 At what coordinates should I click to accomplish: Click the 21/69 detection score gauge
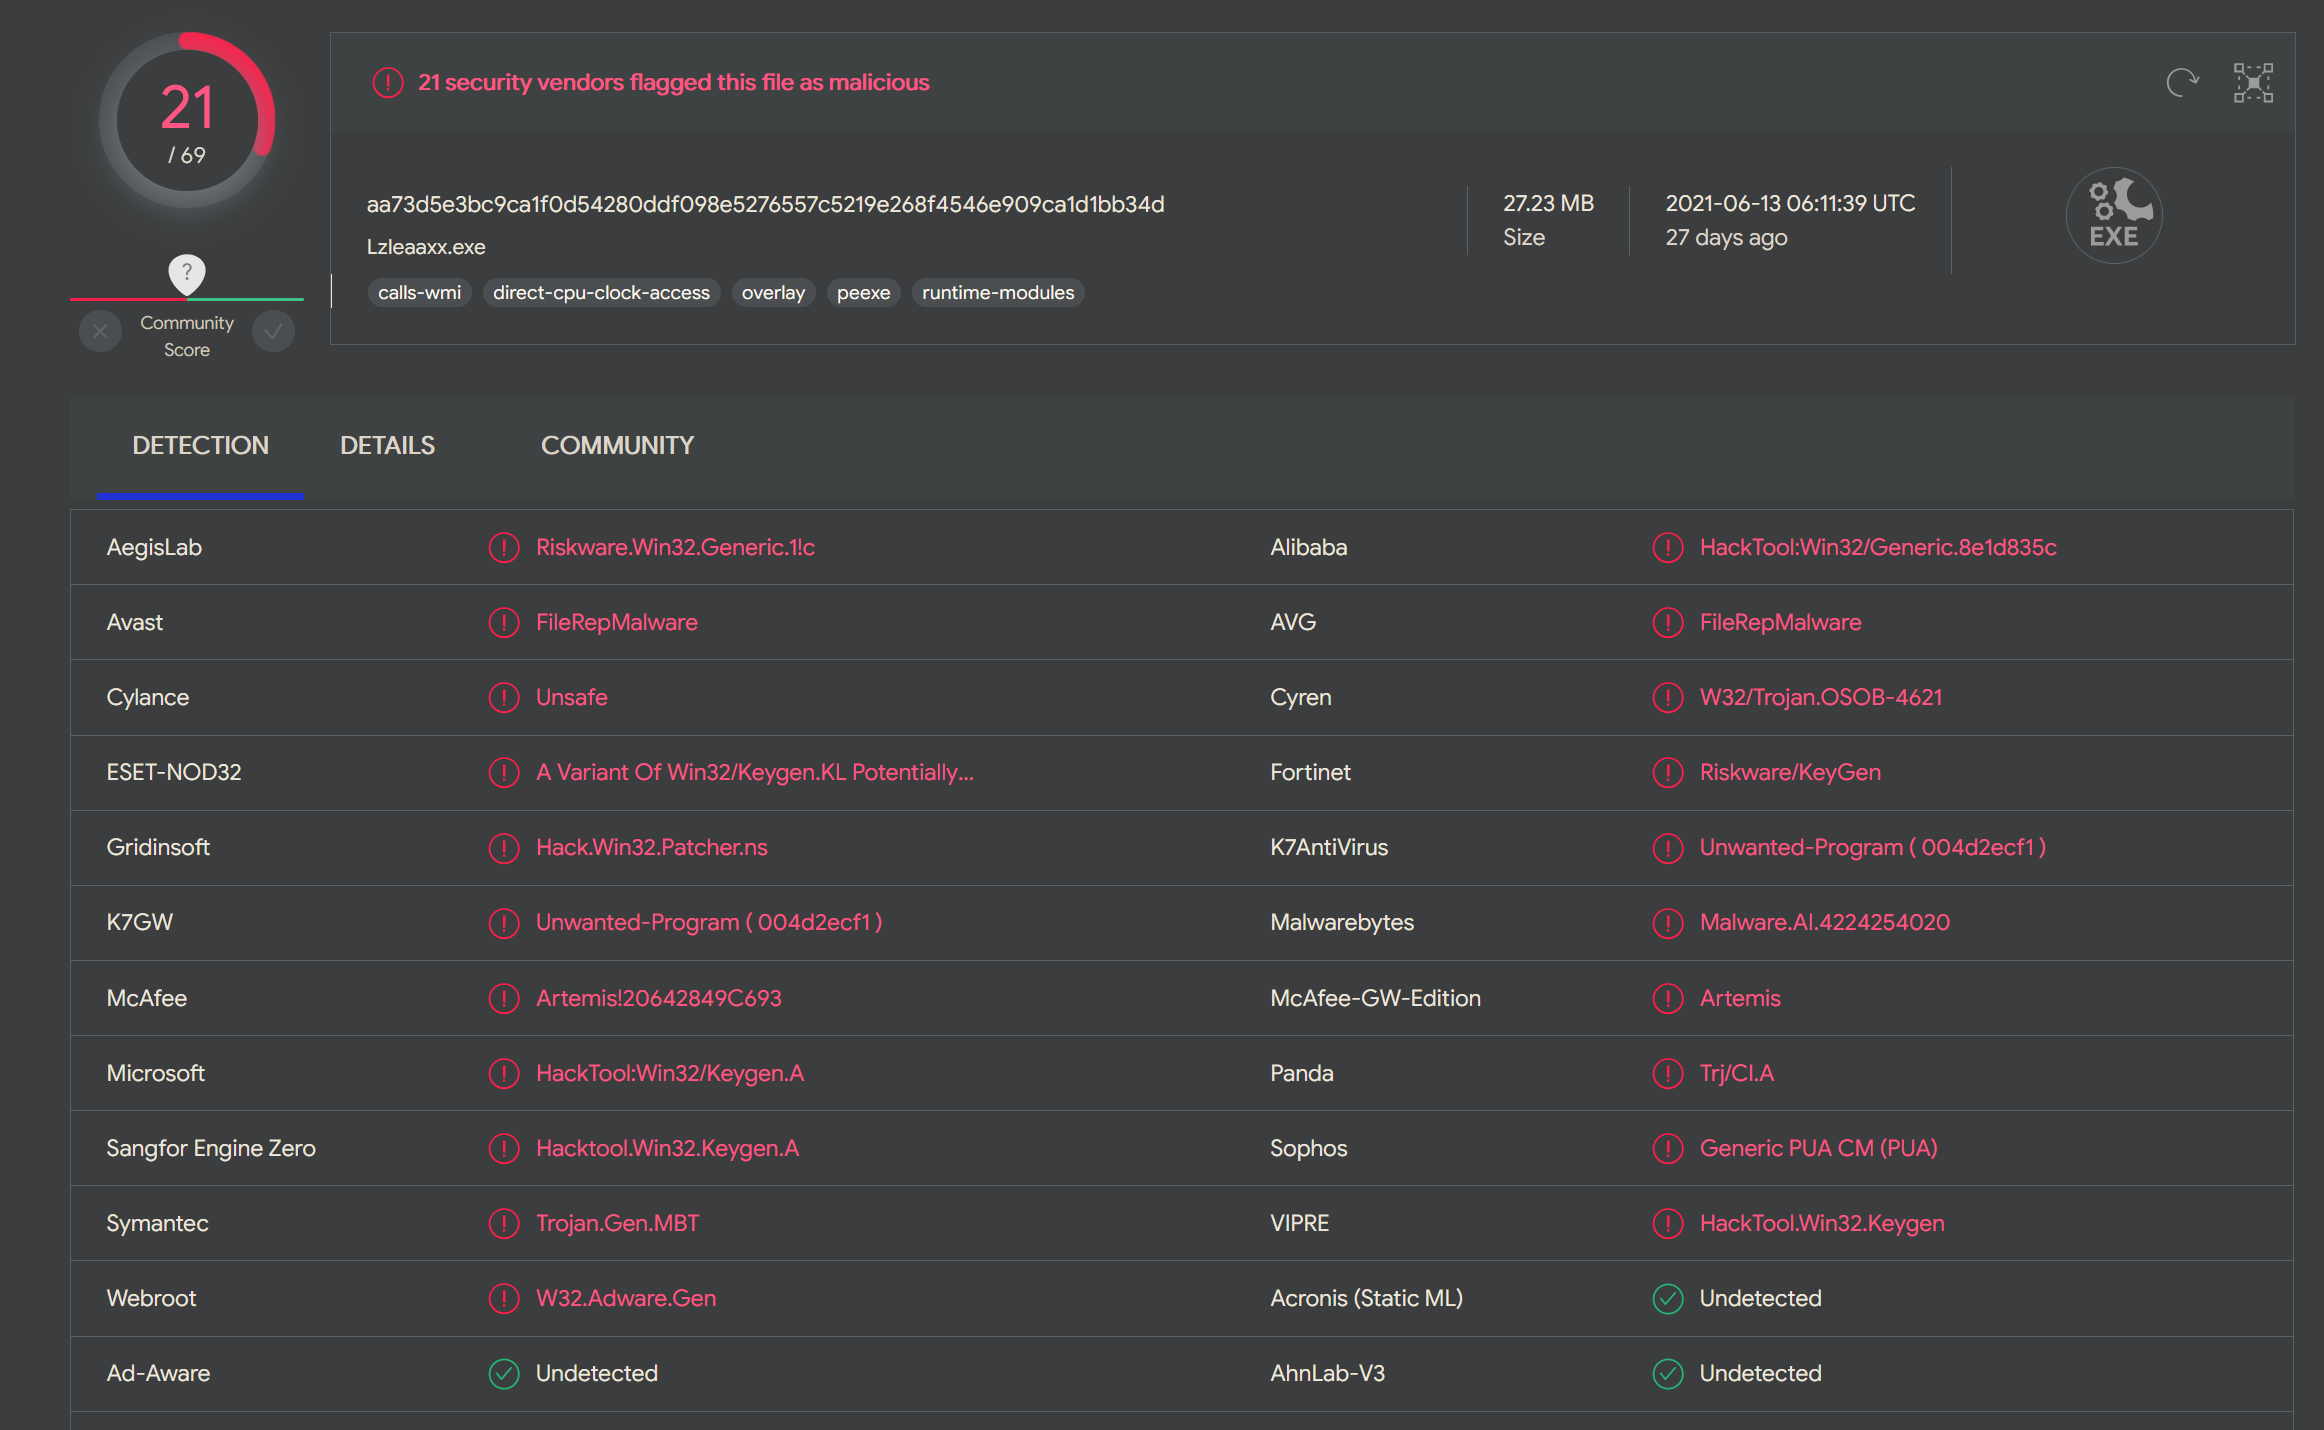pyautogui.click(x=187, y=121)
